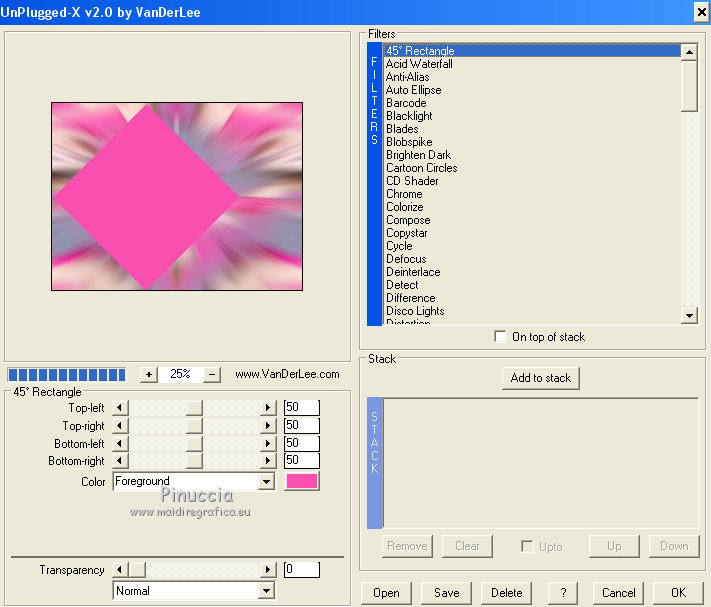This screenshot has width=711, height=607.
Task: Open the Color Foreground dropdown
Action: 267,481
